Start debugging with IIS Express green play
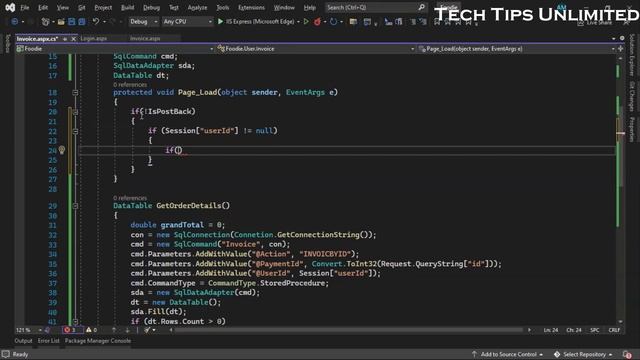 tap(220, 21)
